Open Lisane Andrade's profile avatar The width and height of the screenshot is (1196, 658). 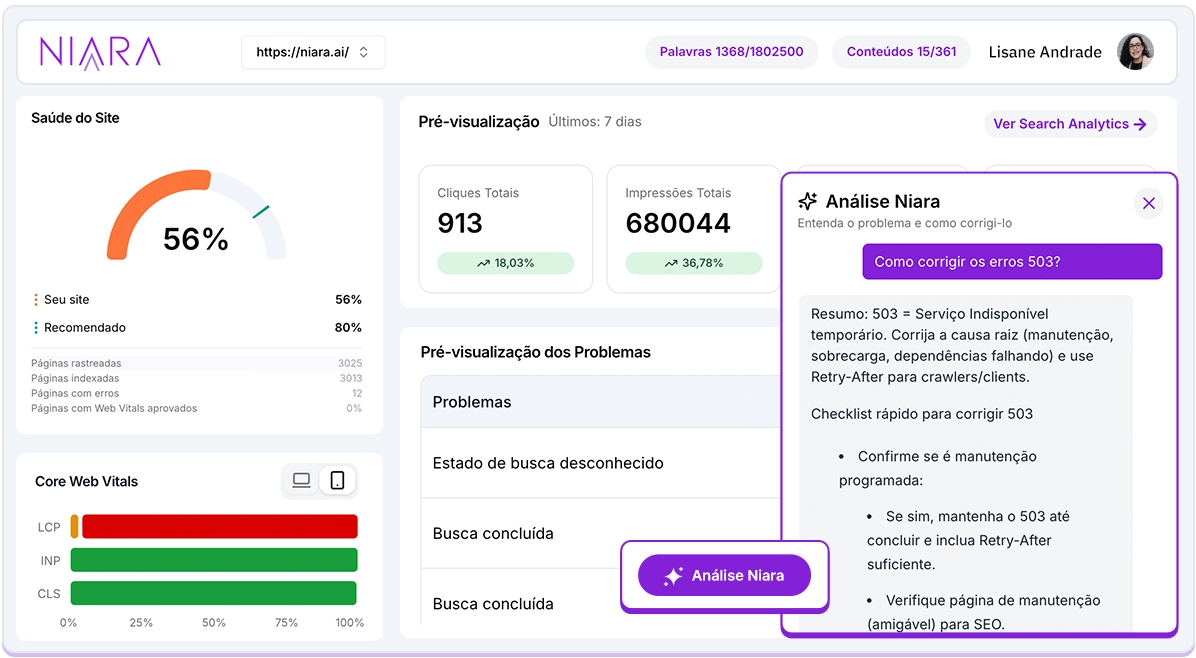1135,52
